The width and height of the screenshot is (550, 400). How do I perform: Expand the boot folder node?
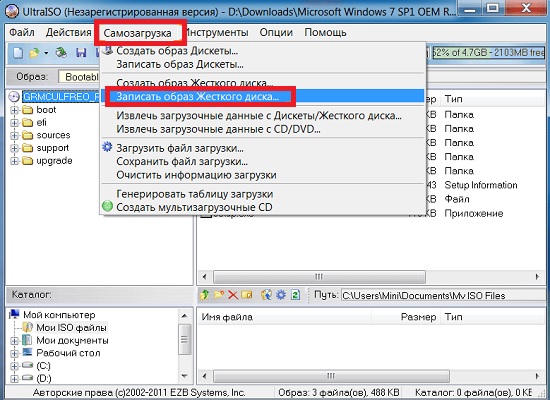tap(14, 110)
